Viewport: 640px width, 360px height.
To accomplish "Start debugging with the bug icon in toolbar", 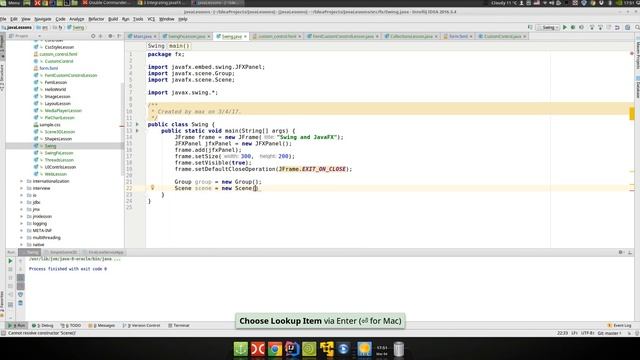I will click(x=573, y=27).
